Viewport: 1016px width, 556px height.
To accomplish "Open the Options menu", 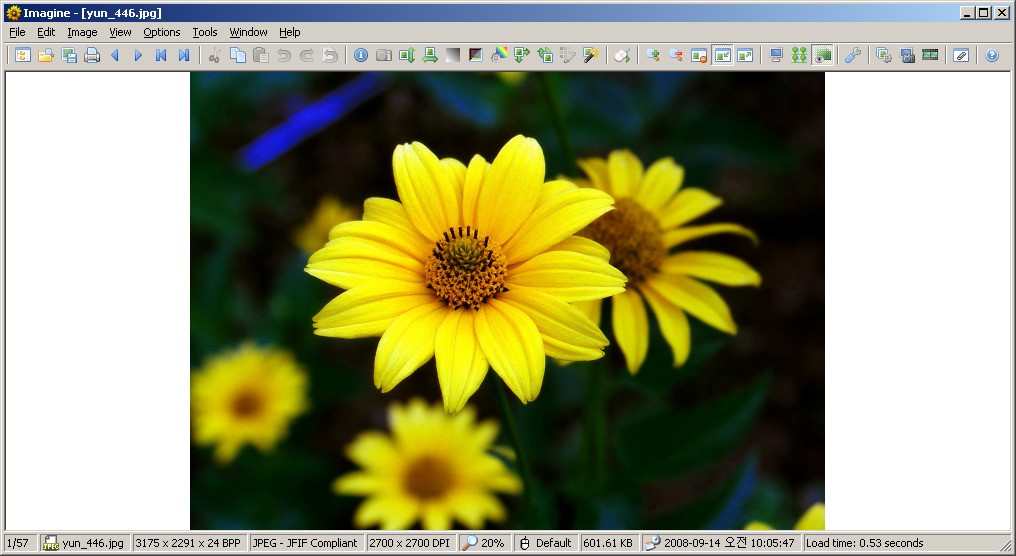I will coord(161,32).
